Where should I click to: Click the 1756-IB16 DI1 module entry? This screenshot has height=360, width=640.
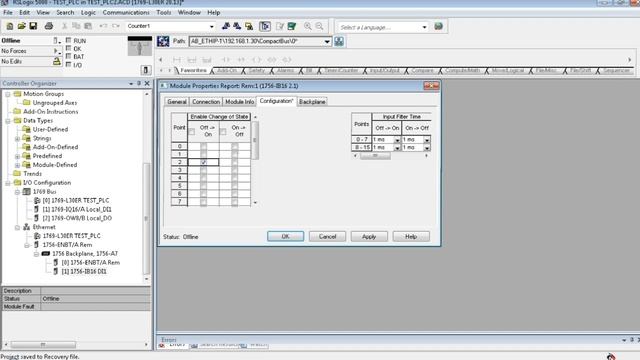coord(84,271)
